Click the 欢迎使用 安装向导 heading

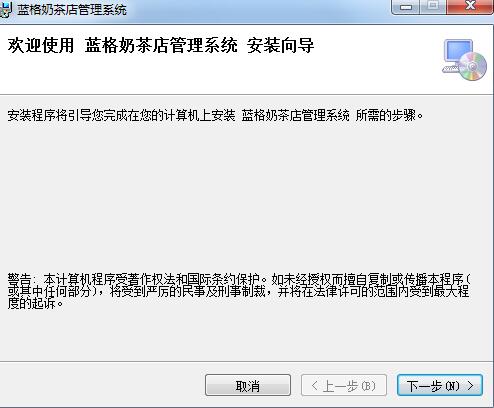coord(161,45)
